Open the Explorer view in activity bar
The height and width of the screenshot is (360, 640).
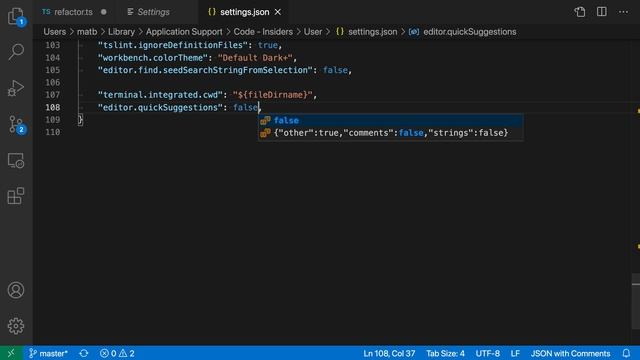tap(16, 17)
